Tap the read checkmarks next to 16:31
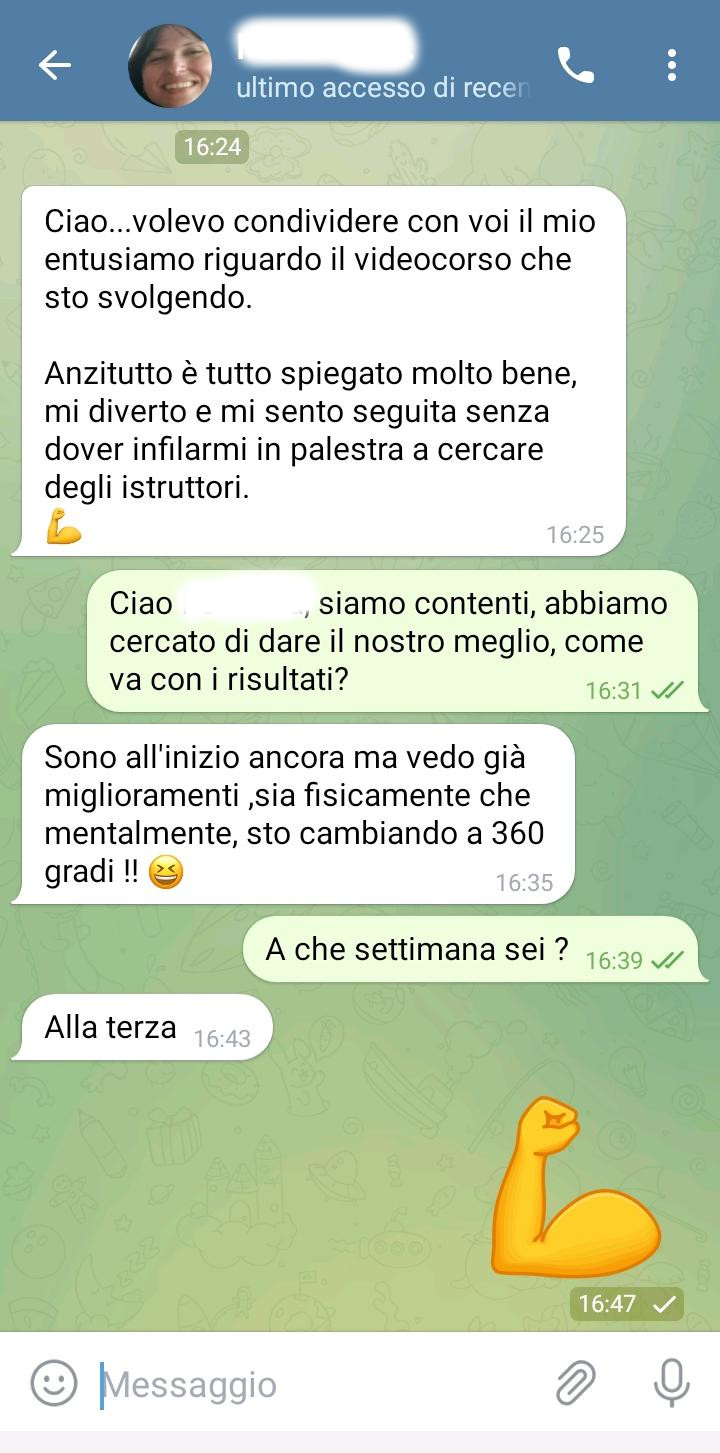720x1453 pixels. (667, 690)
